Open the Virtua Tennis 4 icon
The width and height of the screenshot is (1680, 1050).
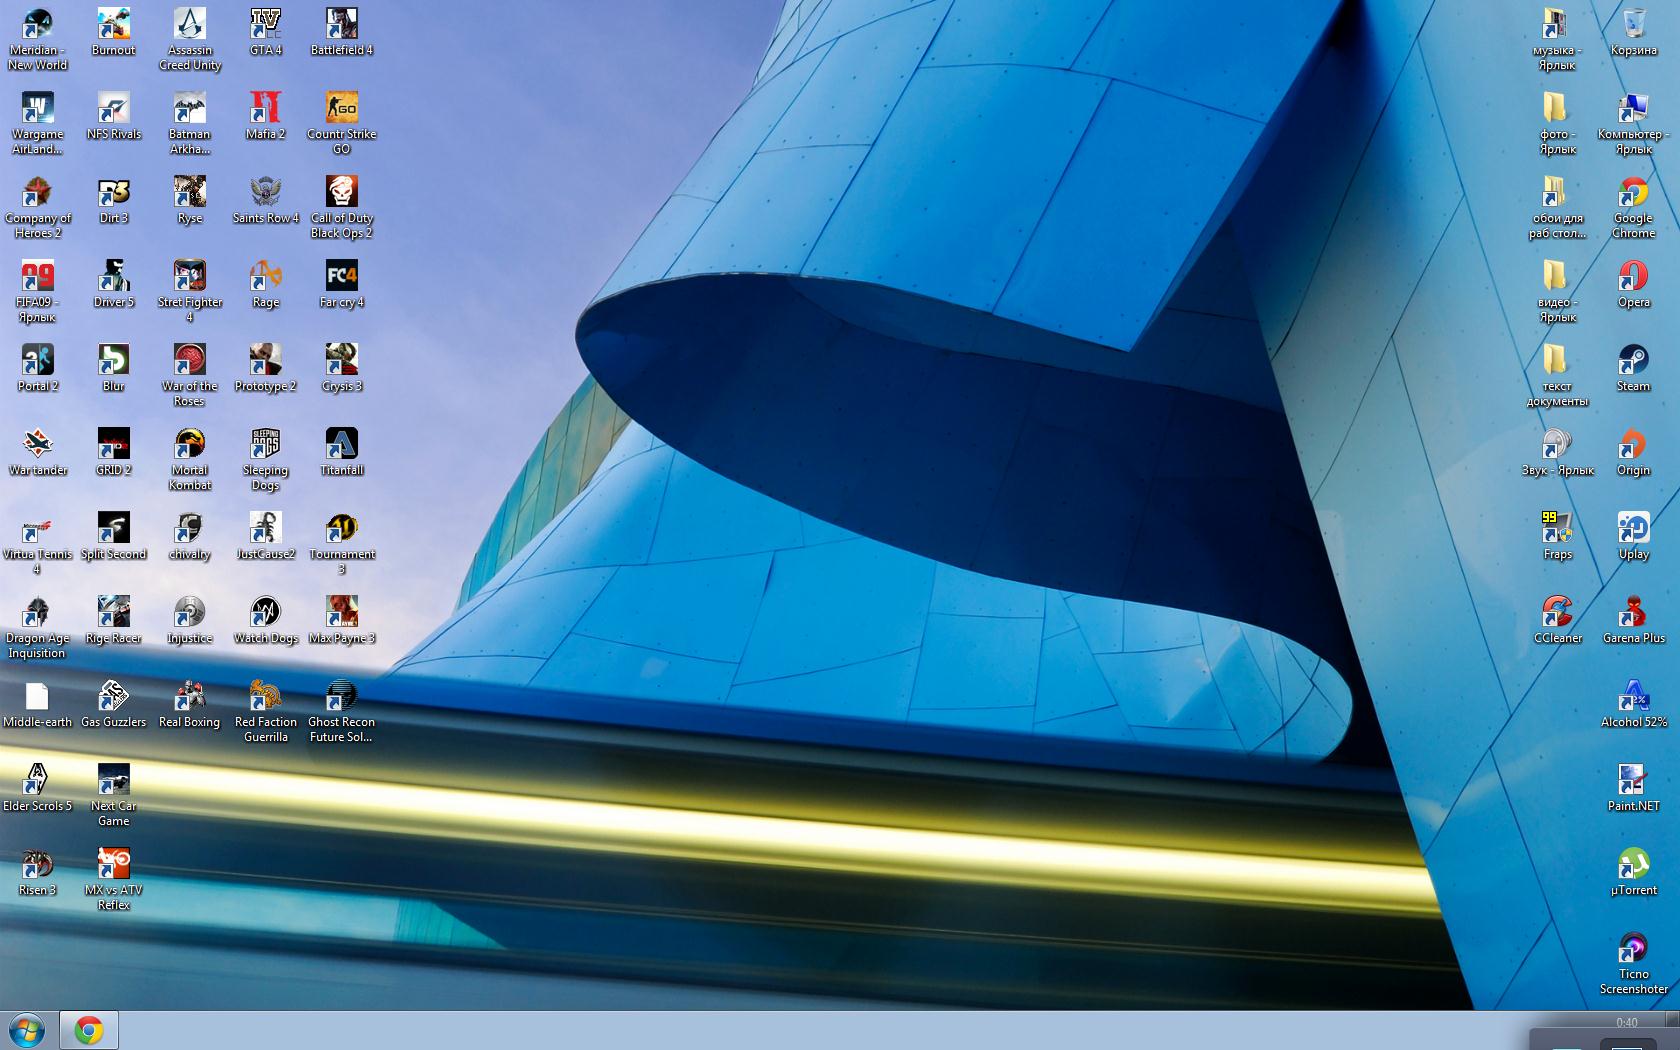[x=37, y=543]
